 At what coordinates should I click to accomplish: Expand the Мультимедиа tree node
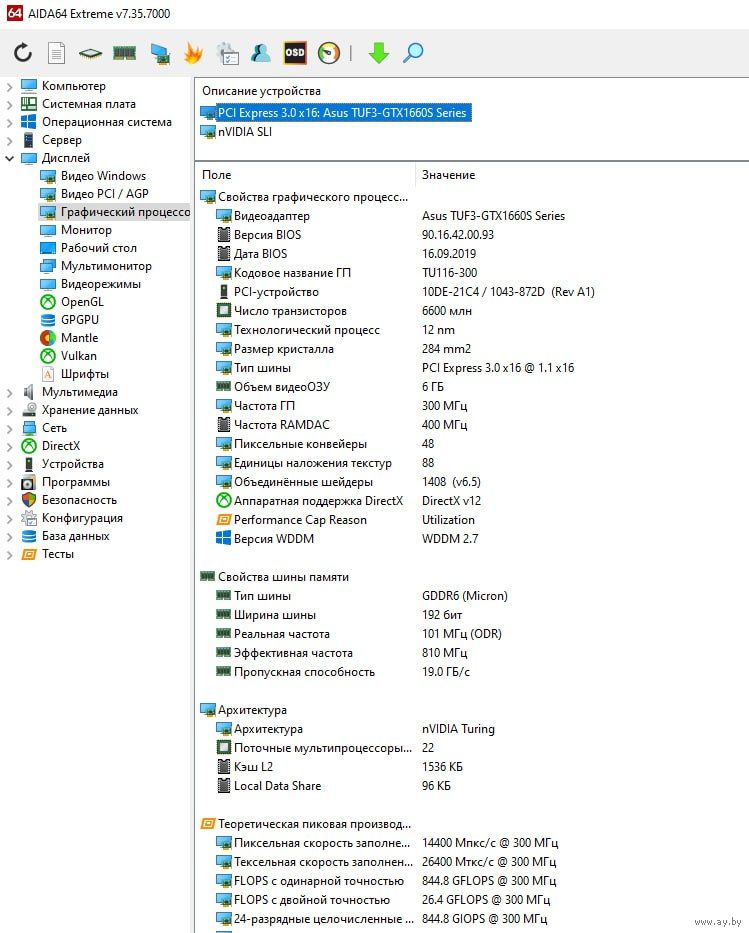[x=10, y=392]
